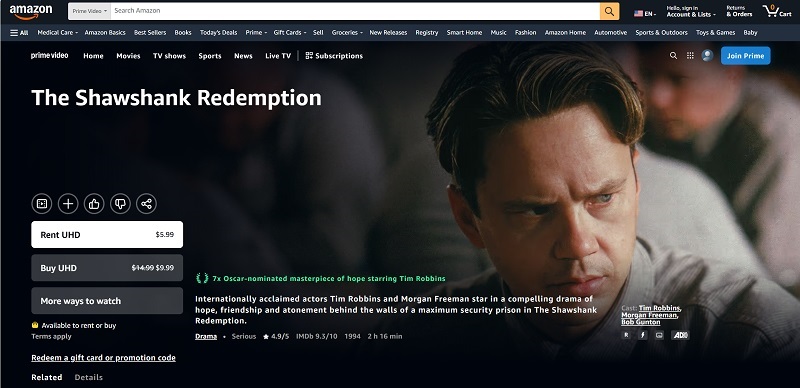800x388 pixels.
Task: Click the audio description AD badge
Action: point(680,335)
